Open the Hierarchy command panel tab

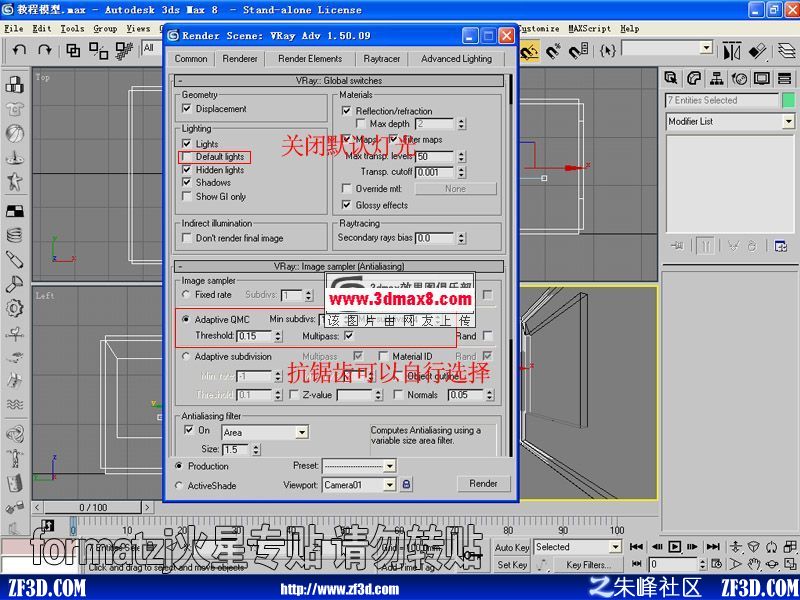(x=717, y=78)
